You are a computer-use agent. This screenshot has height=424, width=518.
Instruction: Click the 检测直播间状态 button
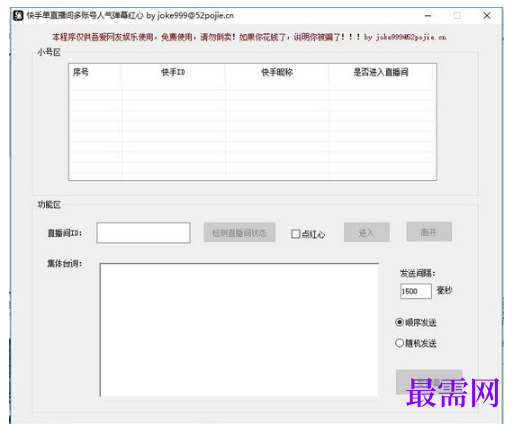coord(239,232)
